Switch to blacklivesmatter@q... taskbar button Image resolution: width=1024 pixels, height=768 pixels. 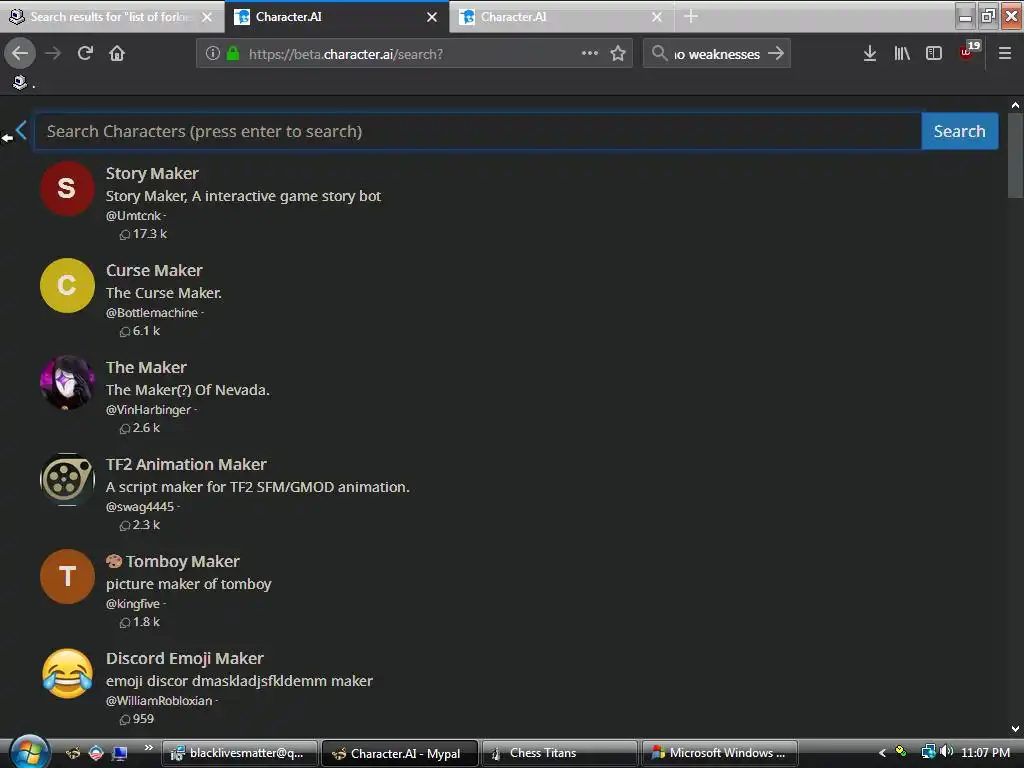[x=239, y=753]
